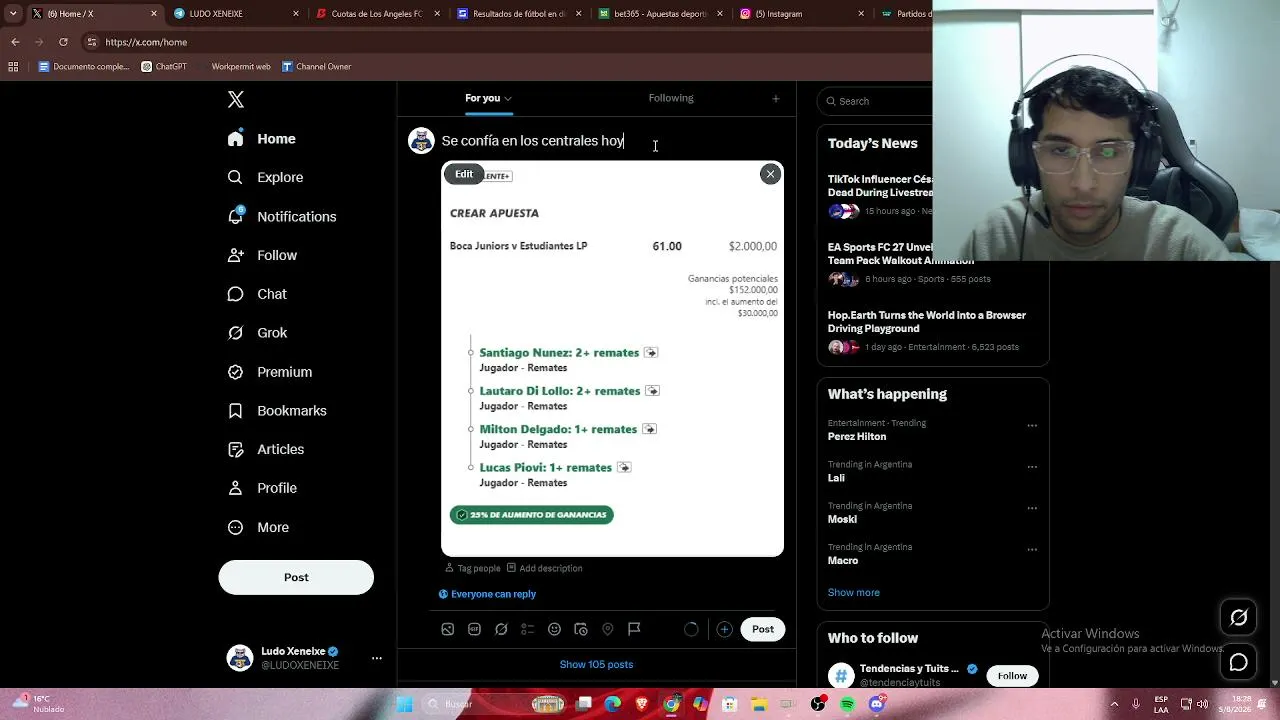The height and width of the screenshot is (720, 1280).
Task: Click the Post button in the composer
Action: [x=763, y=629]
